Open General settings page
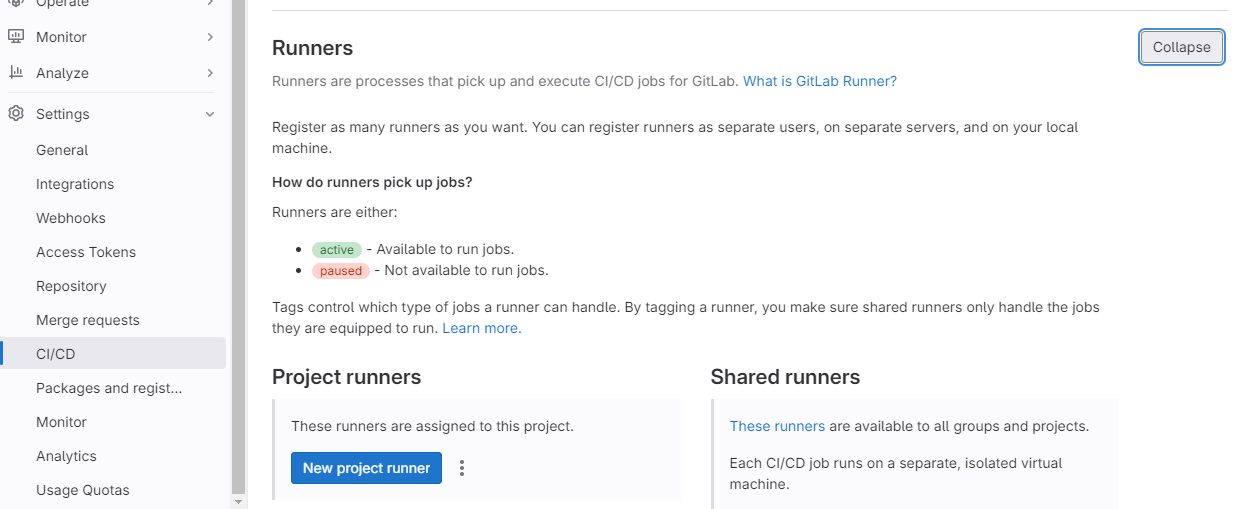Image resolution: width=1247 pixels, height=509 pixels. coord(62,150)
